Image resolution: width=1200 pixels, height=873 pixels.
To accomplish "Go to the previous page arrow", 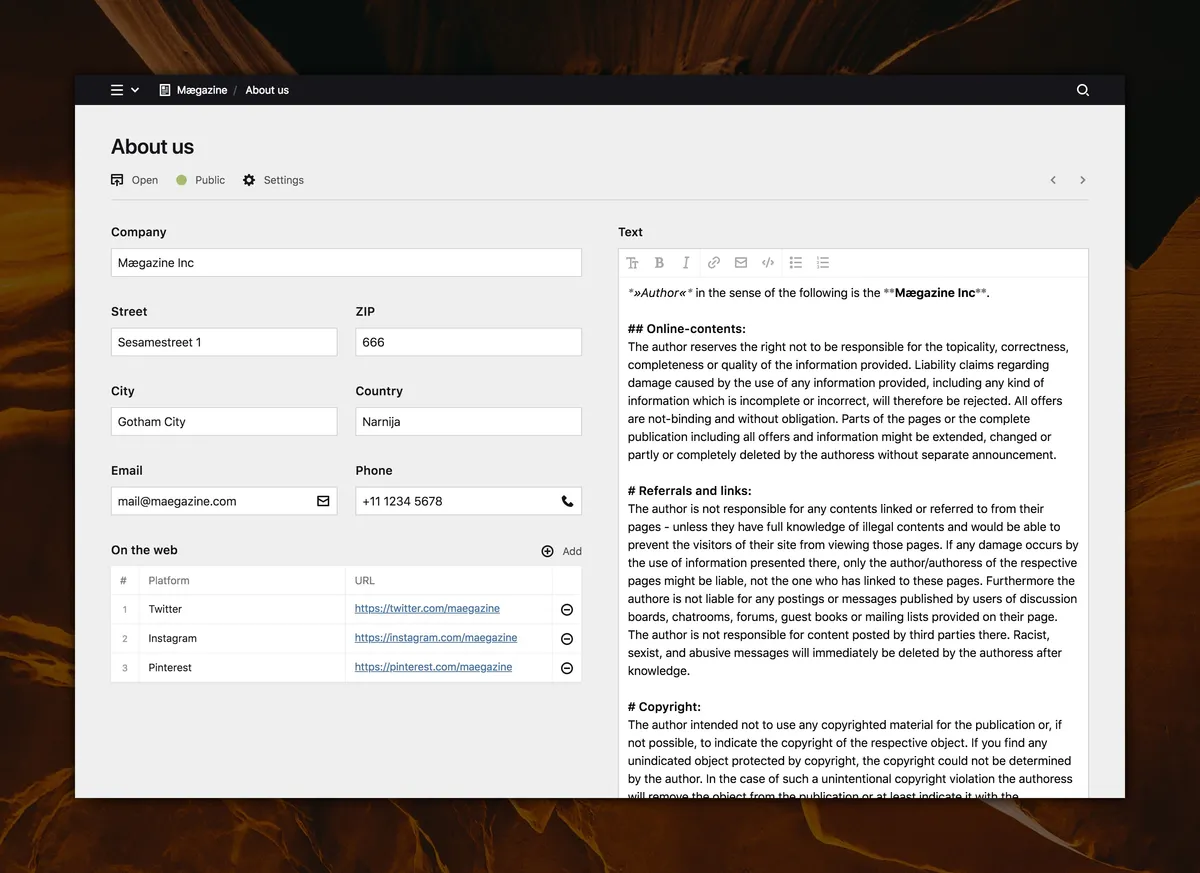I will pyautogui.click(x=1053, y=180).
